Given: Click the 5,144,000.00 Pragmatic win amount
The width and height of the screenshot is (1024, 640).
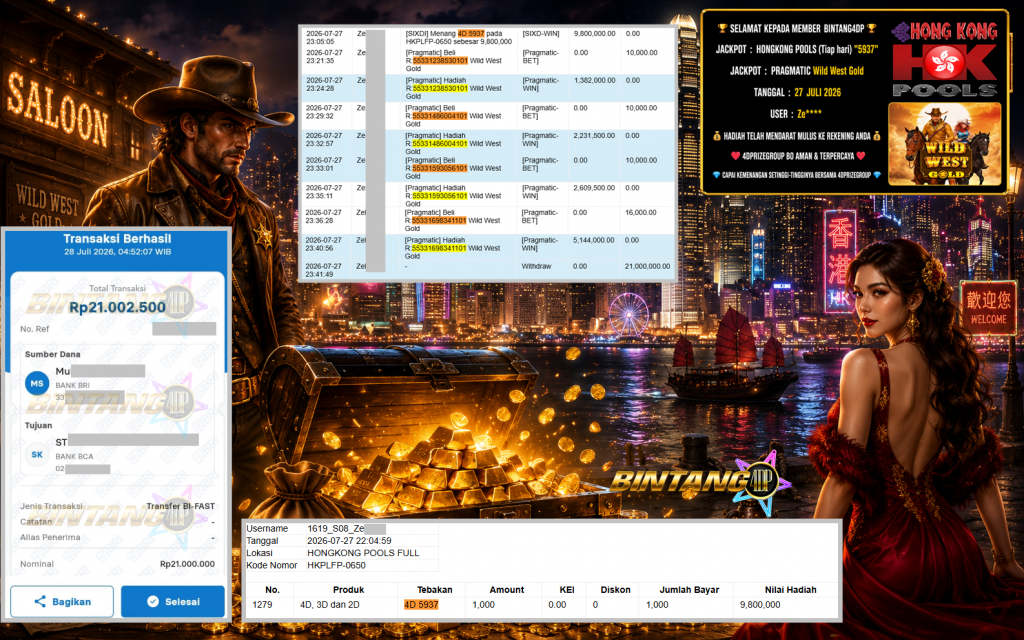Looking at the screenshot, I should [x=594, y=240].
